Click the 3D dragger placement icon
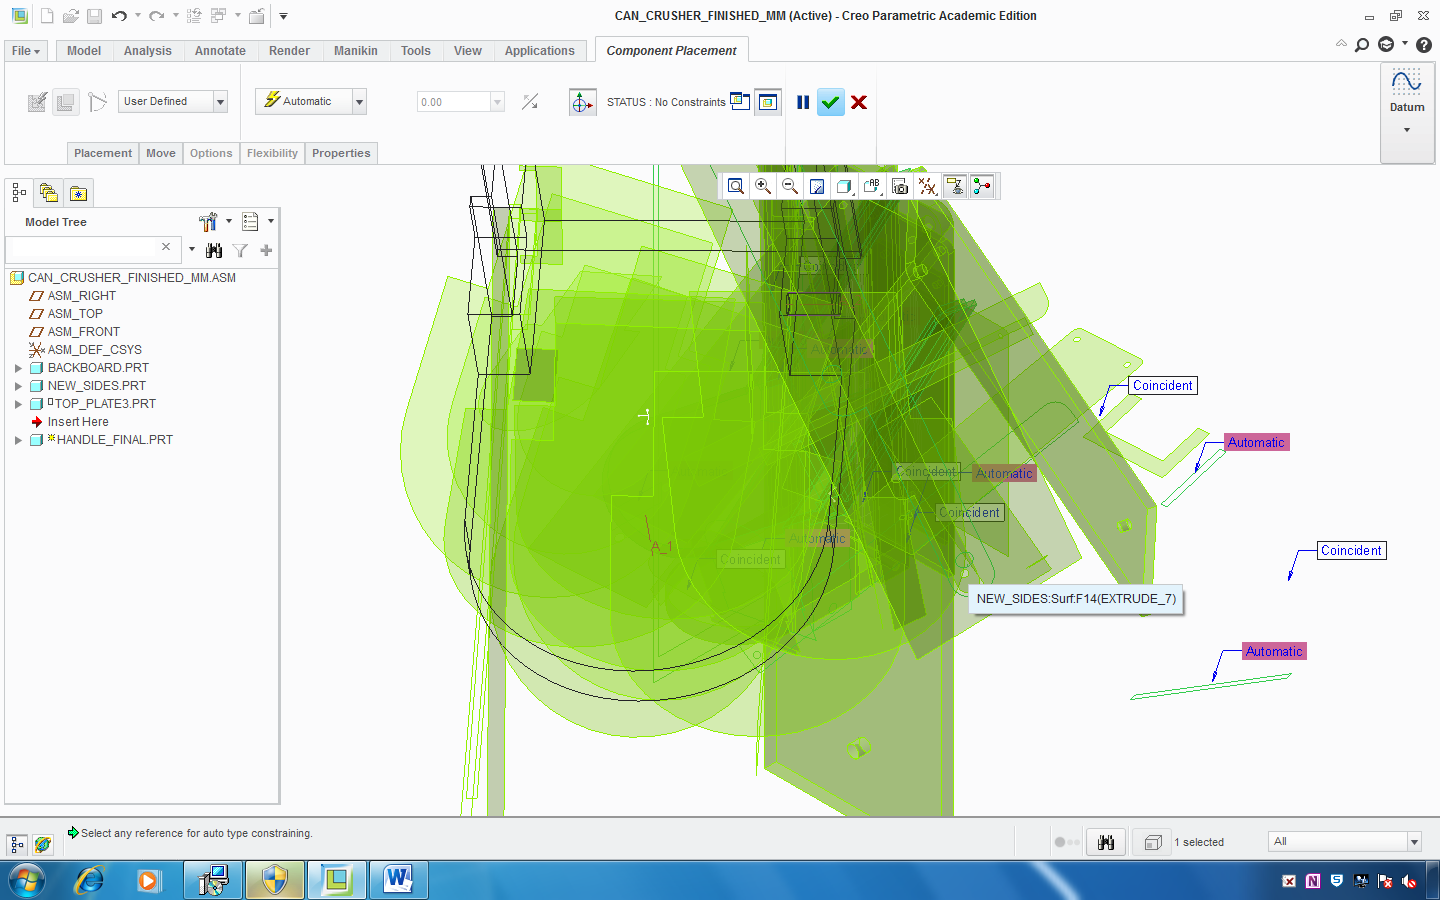 583,102
